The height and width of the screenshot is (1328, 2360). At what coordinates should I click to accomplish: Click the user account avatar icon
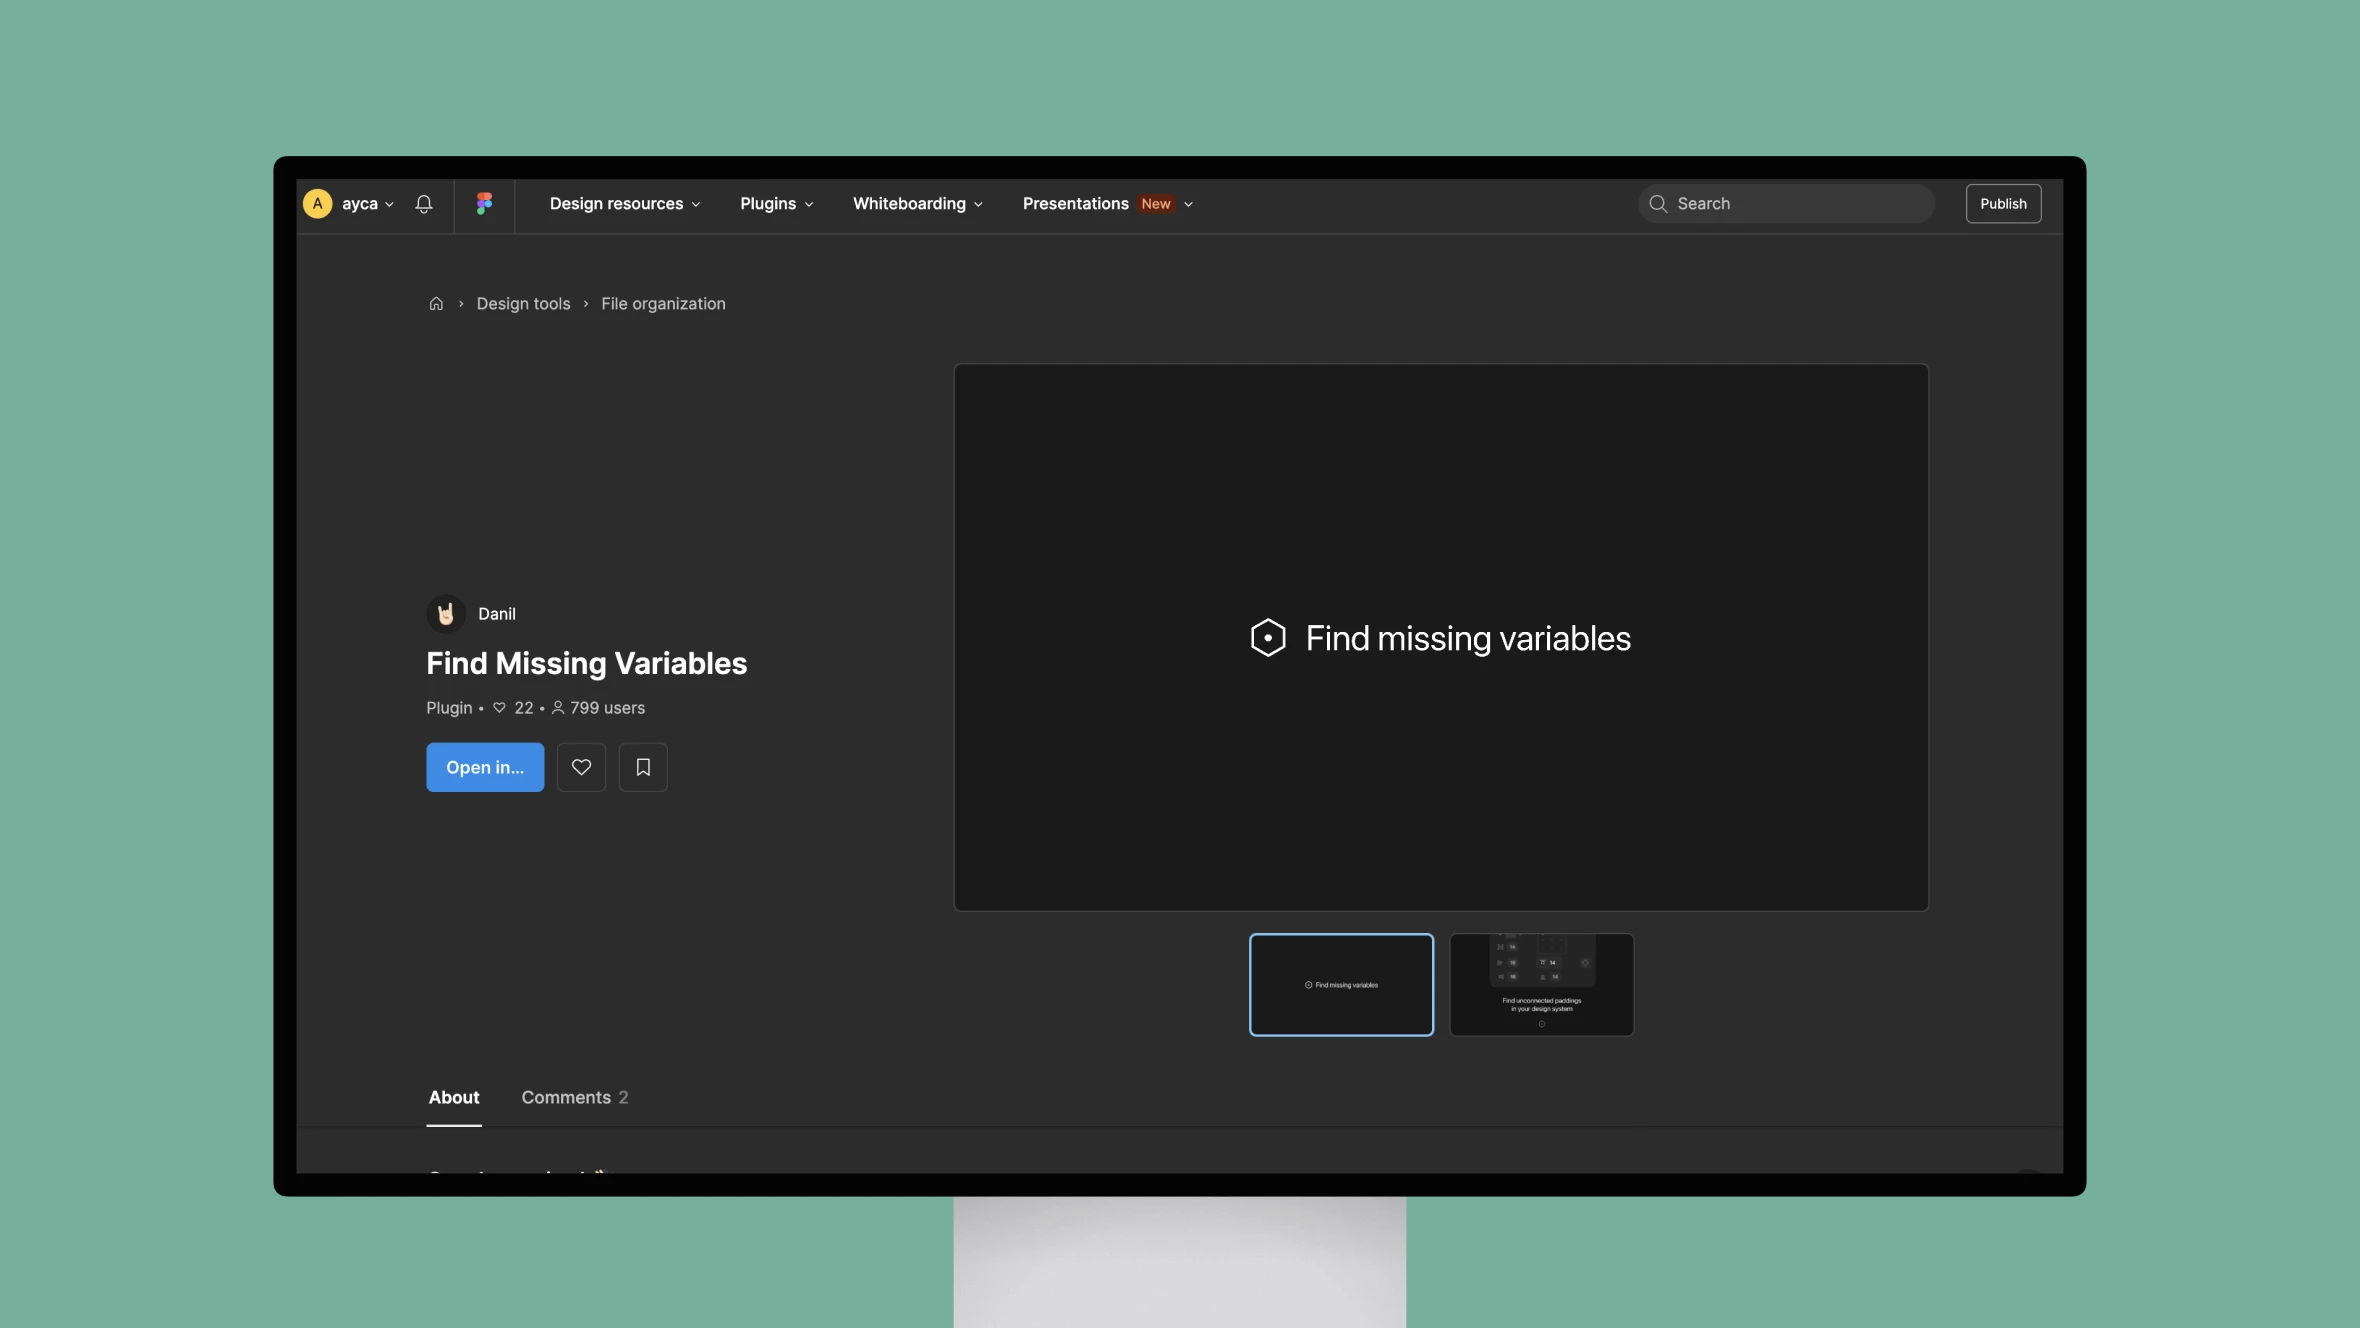[x=316, y=203]
